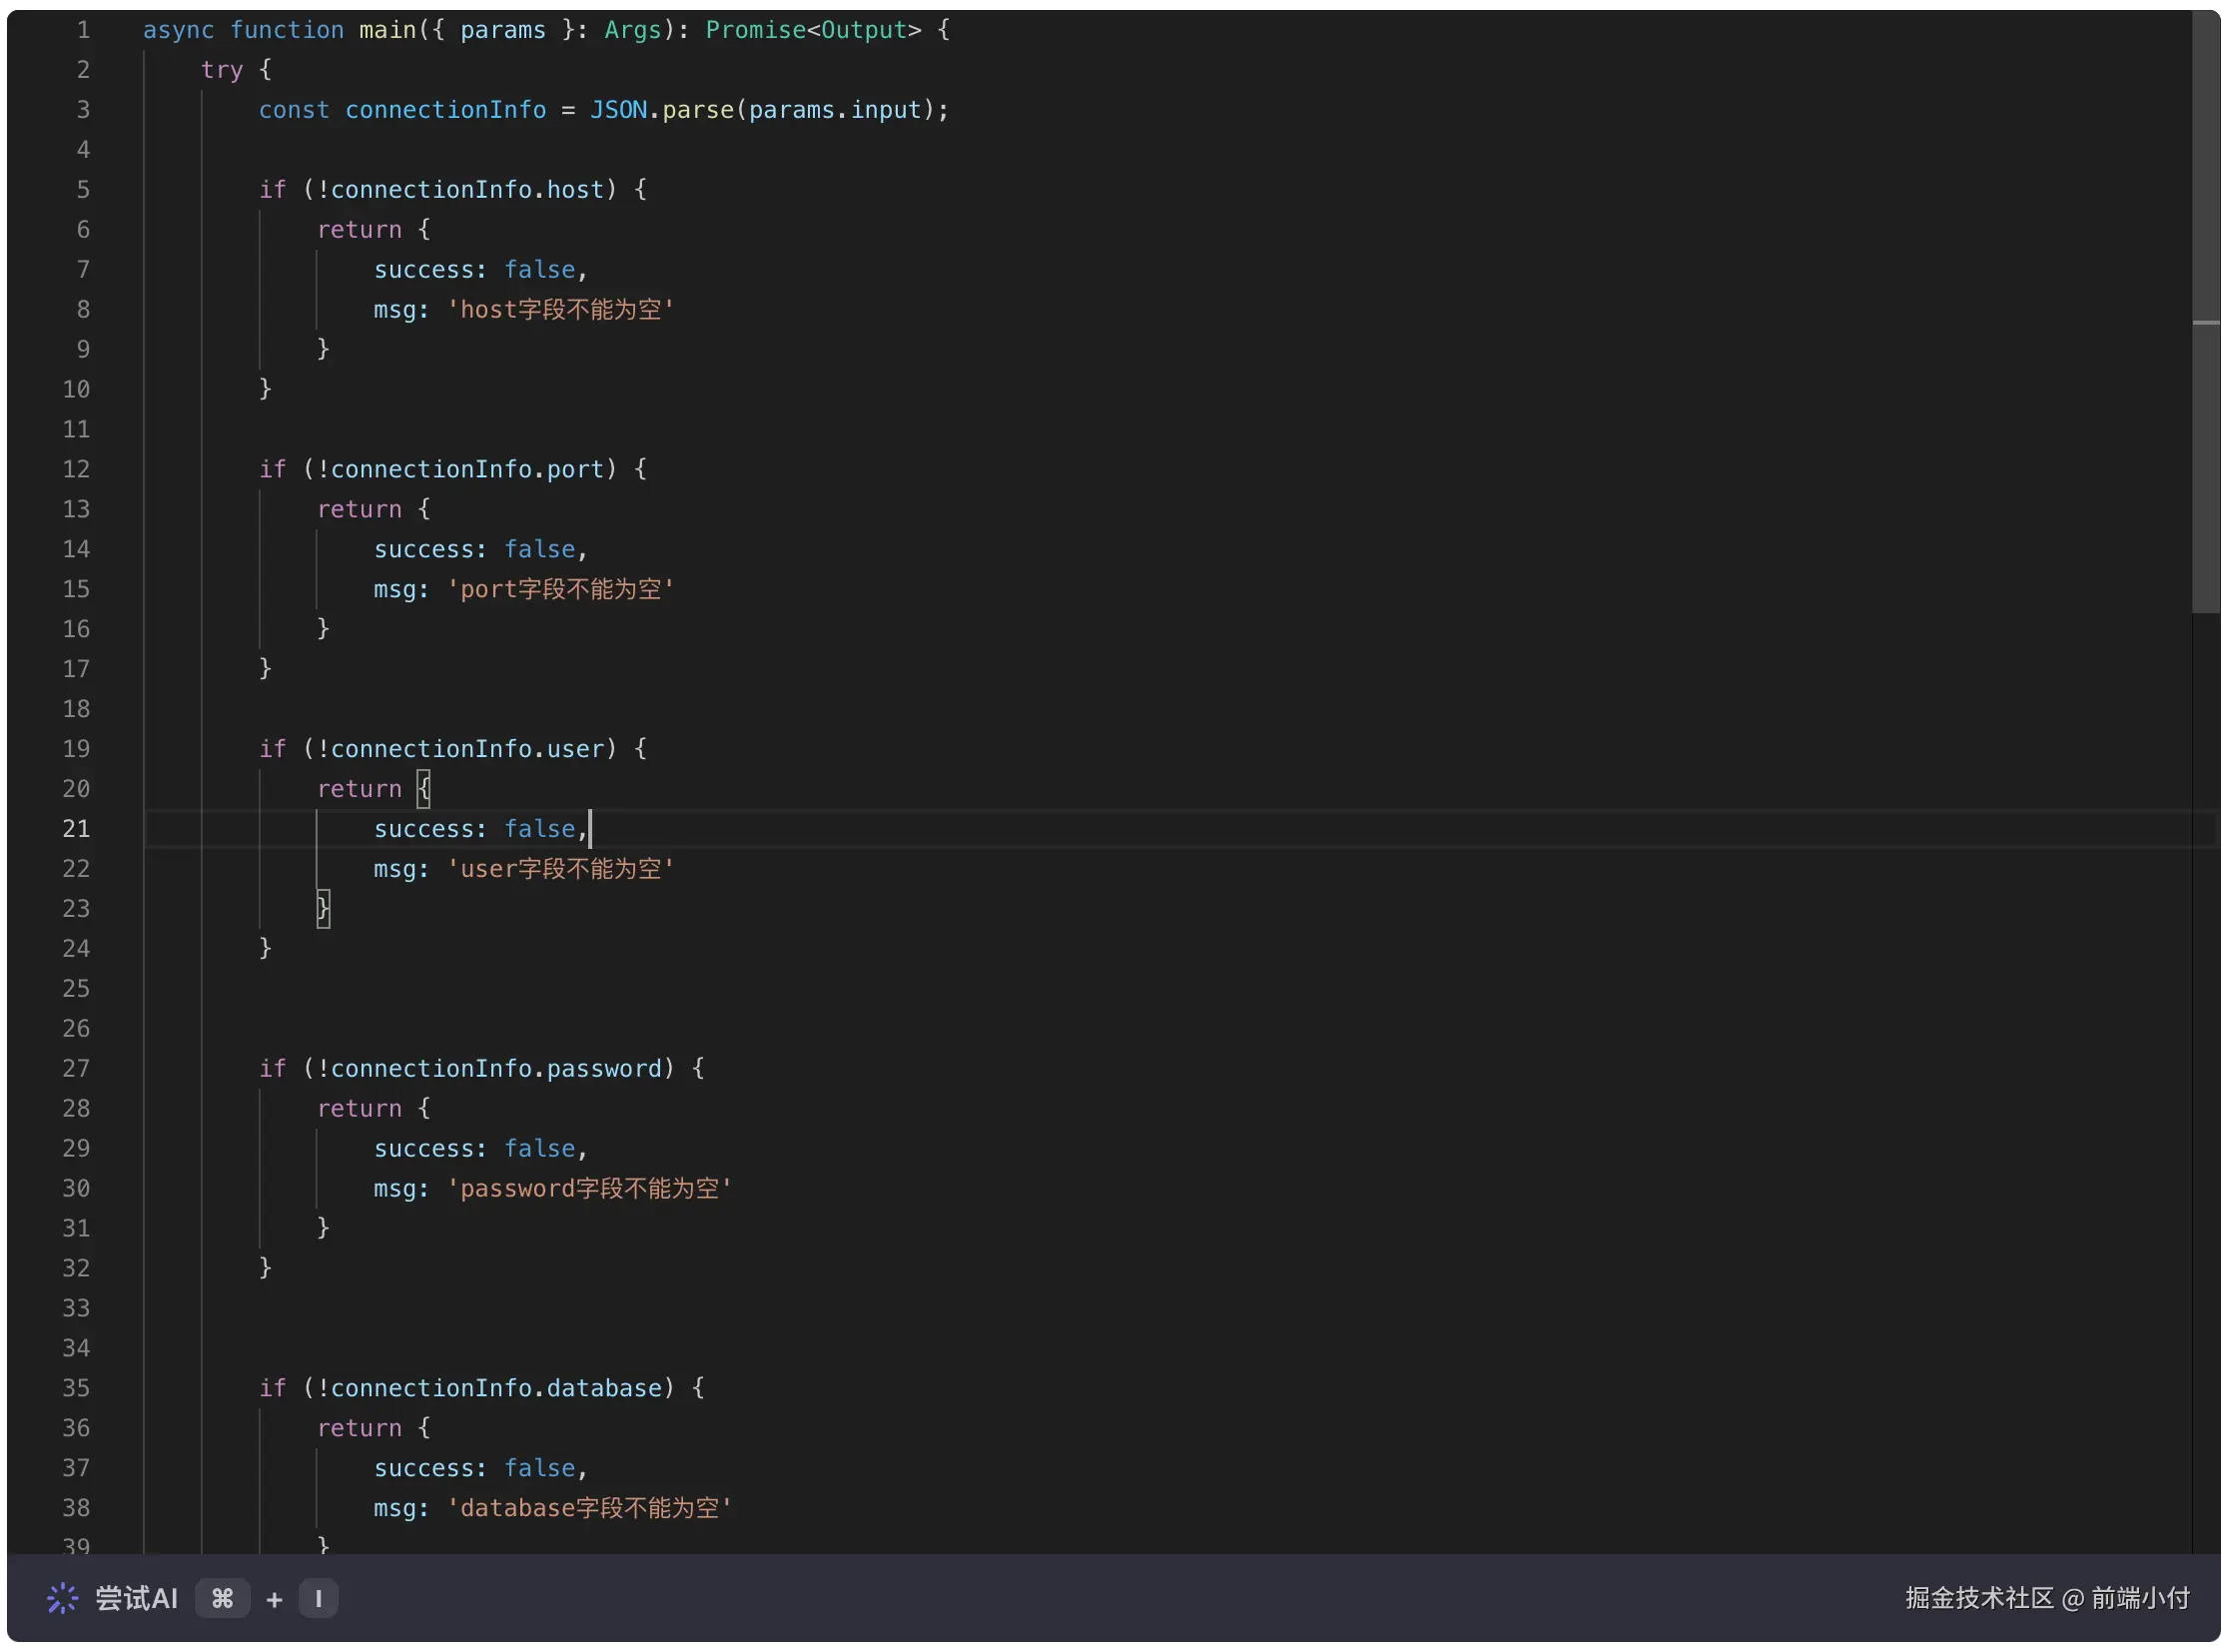Click line number 21 in gutter
The height and width of the screenshot is (1652, 2231).
coord(76,829)
